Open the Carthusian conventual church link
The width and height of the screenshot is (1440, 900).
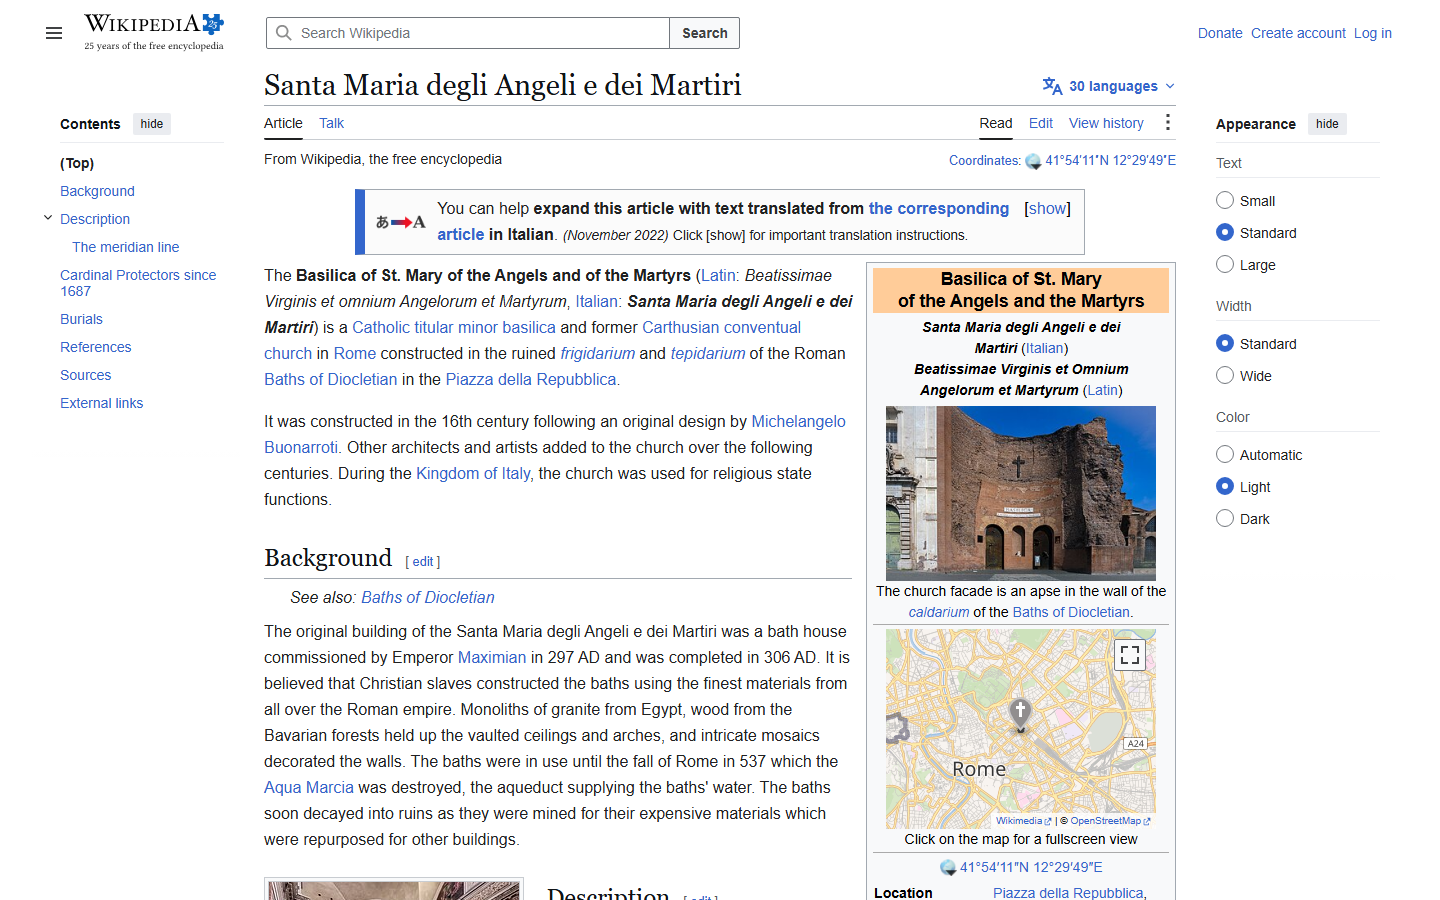point(532,340)
